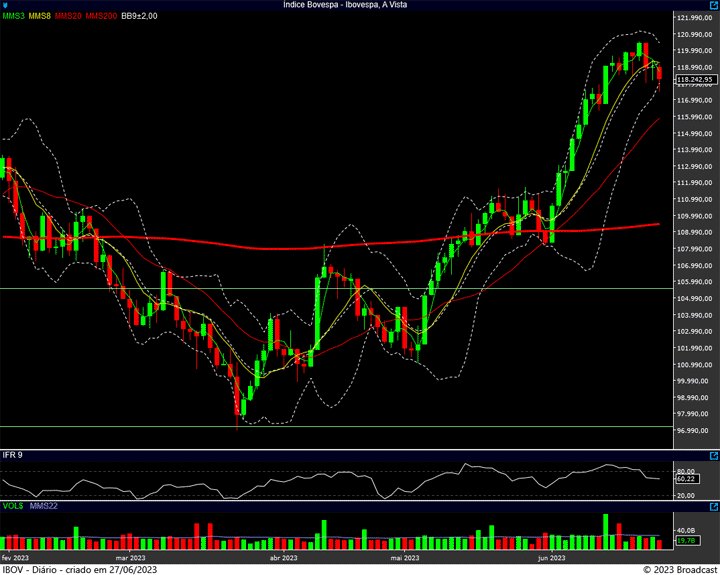Click the current price tag 118.242,95
The width and height of the screenshot is (720, 575).
694,79
